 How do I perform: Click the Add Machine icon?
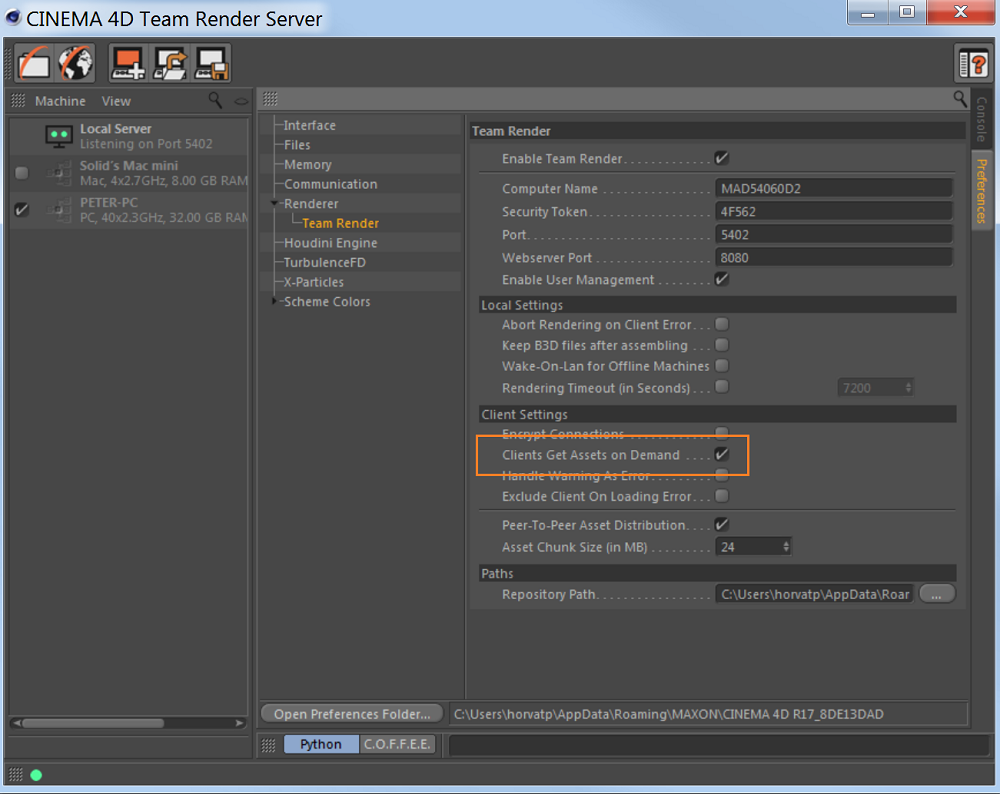pyautogui.click(x=128, y=63)
